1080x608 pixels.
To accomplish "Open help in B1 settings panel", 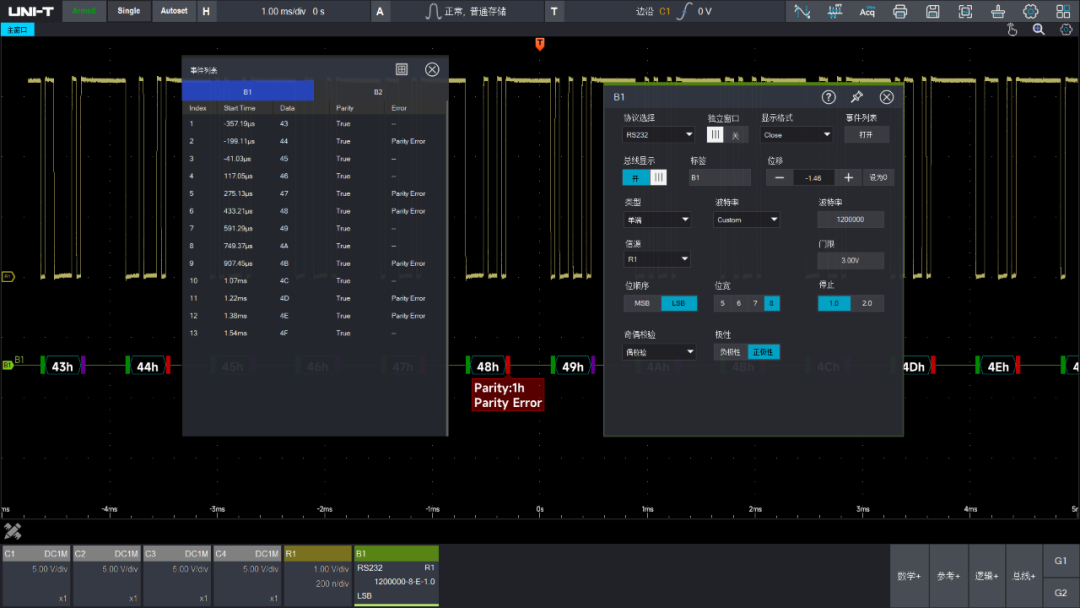I will [828, 97].
